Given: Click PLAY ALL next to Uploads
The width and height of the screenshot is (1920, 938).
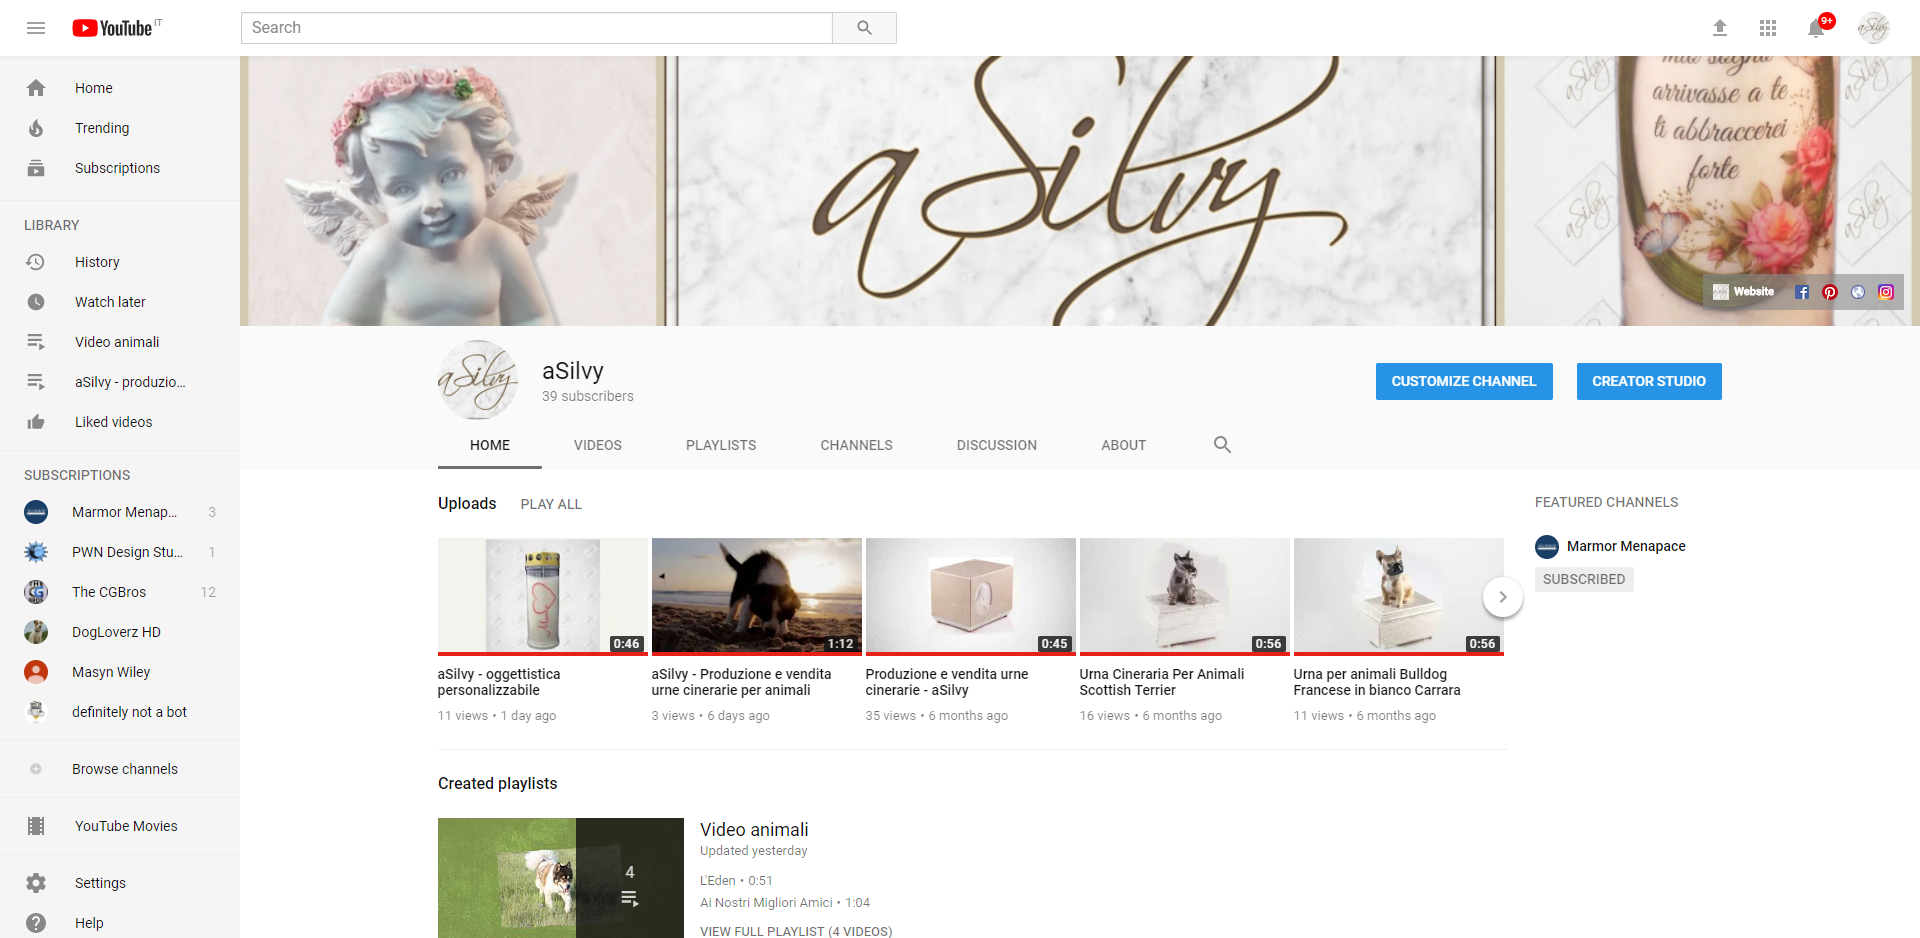Looking at the screenshot, I should [551, 504].
